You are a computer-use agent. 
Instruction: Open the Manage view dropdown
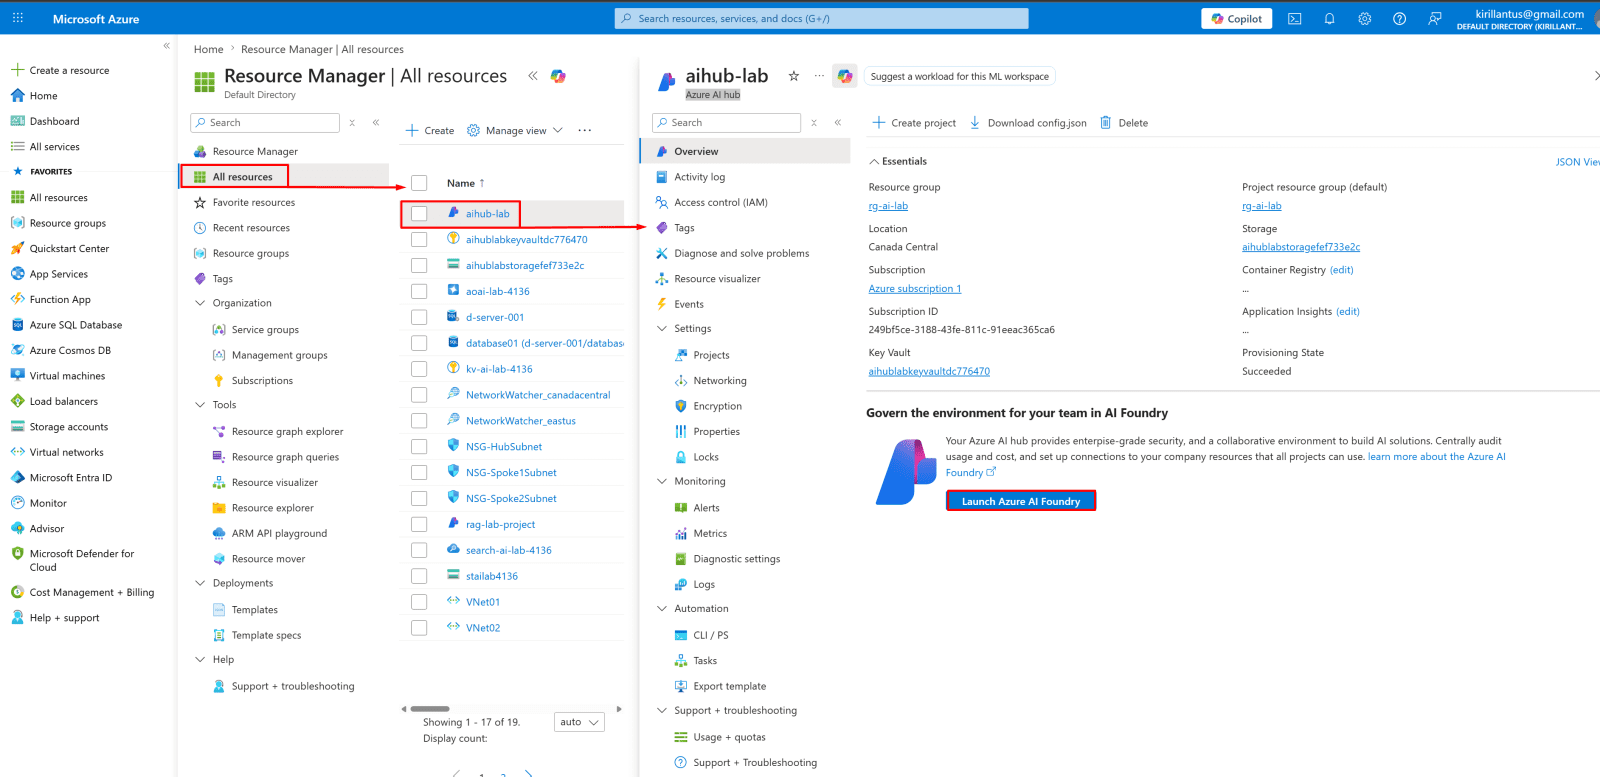515,130
